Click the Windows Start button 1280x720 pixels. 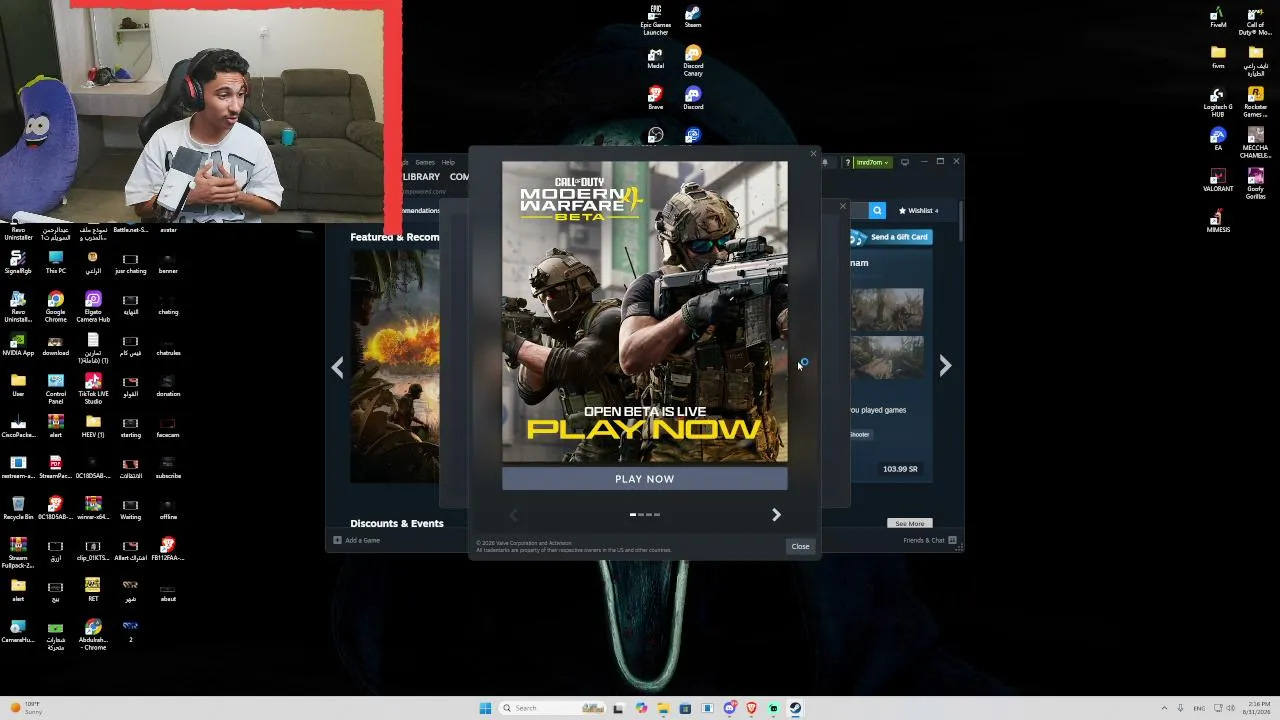coord(485,708)
